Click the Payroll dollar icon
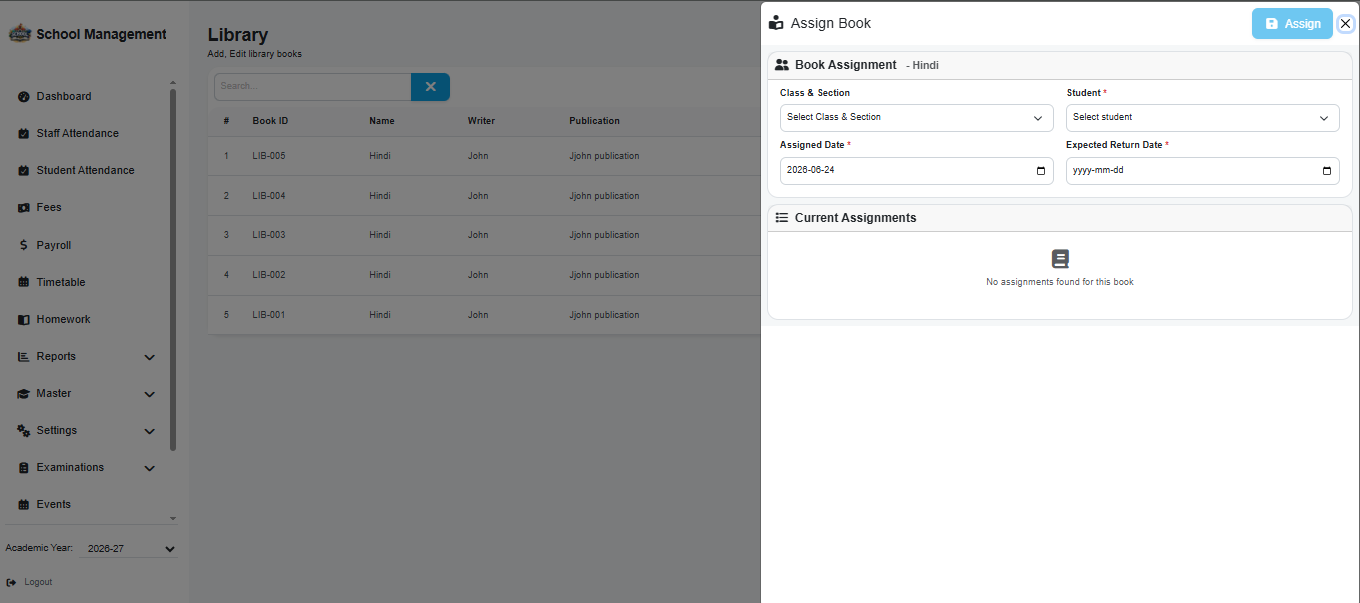The image size is (1360, 603). [x=24, y=245]
